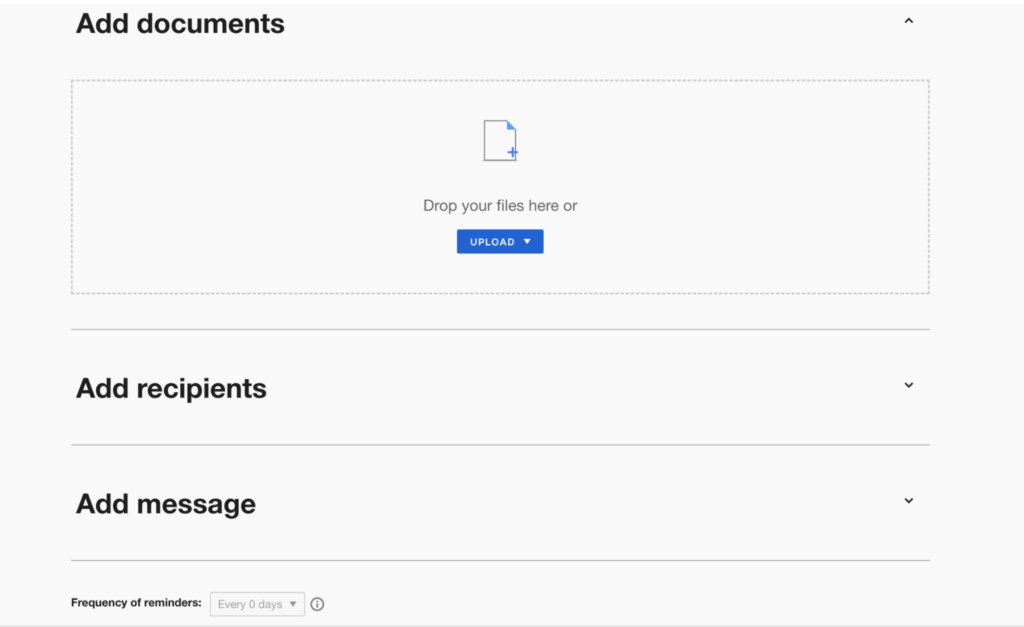
Task: Click the downward chevron beside Add recipients
Action: pyautogui.click(x=908, y=385)
